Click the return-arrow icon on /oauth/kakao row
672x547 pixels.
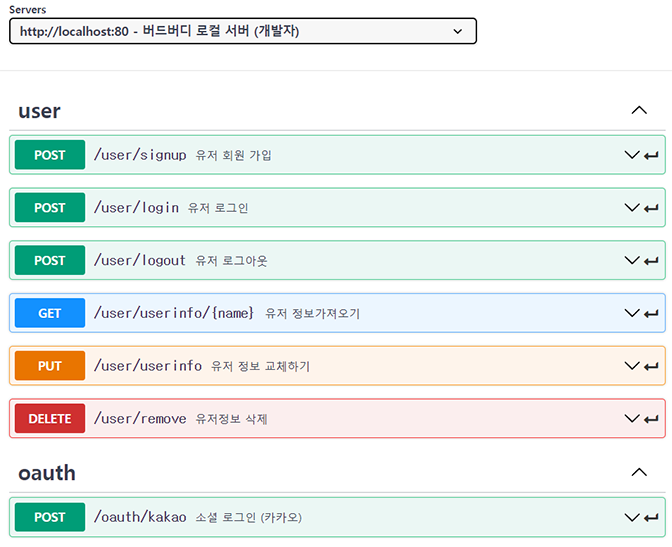click(x=651, y=518)
